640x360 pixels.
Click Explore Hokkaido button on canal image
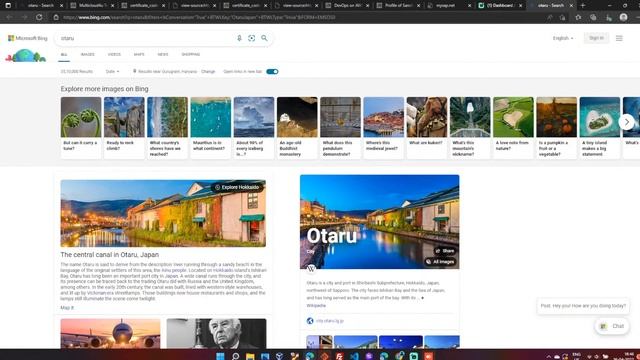[x=237, y=187]
